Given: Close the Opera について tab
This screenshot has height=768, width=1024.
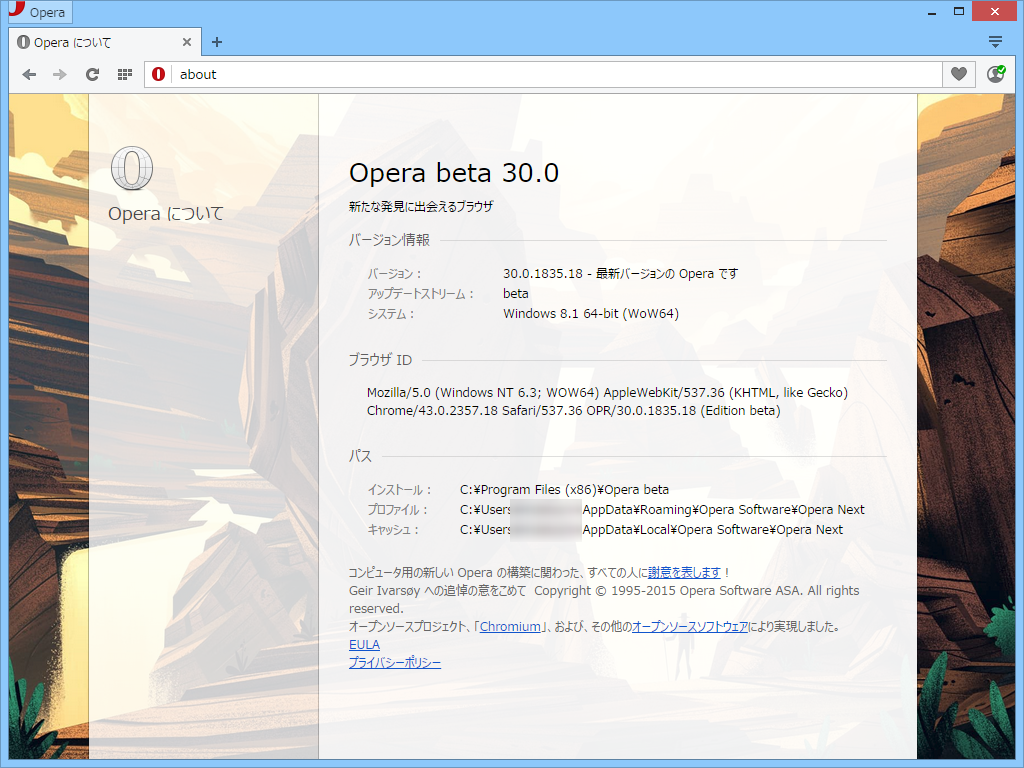Looking at the screenshot, I should [x=186, y=42].
